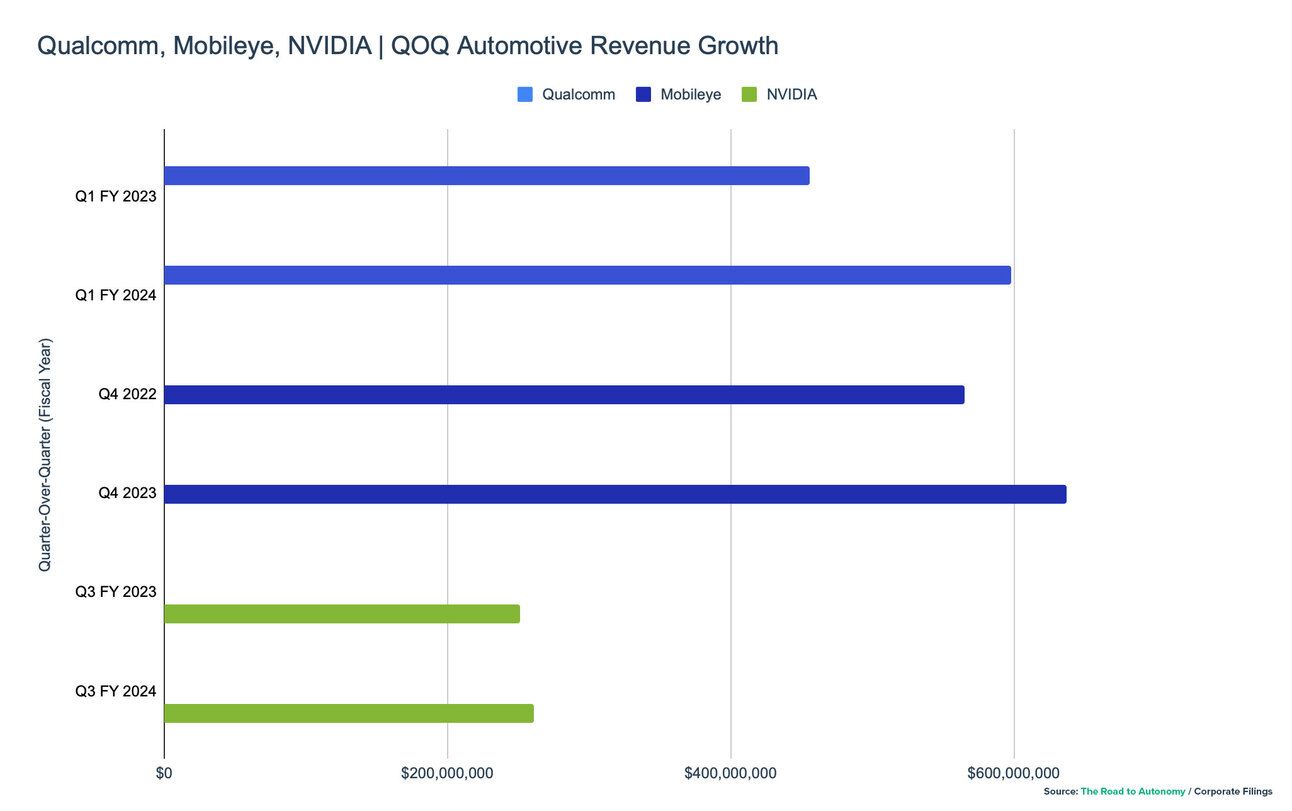Click the Q3 FY 2024 NVIDIA bar
Screen dimensions: 1292x811
349,713
